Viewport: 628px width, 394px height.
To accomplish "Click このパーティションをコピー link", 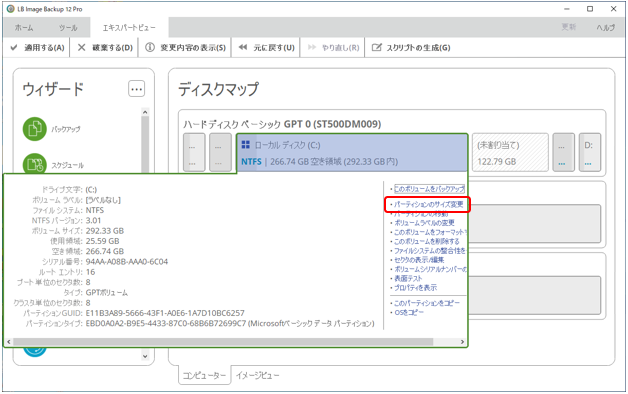I will (427, 303).
